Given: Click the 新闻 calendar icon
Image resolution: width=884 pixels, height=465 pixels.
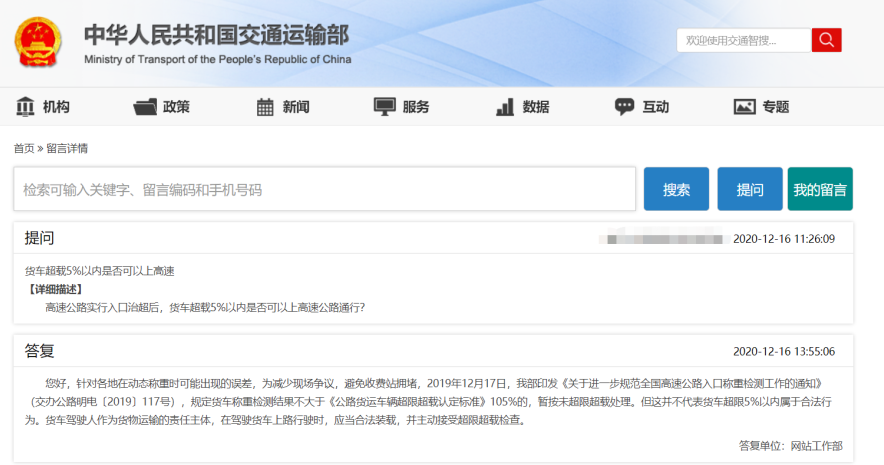Looking at the screenshot, I should (265, 107).
